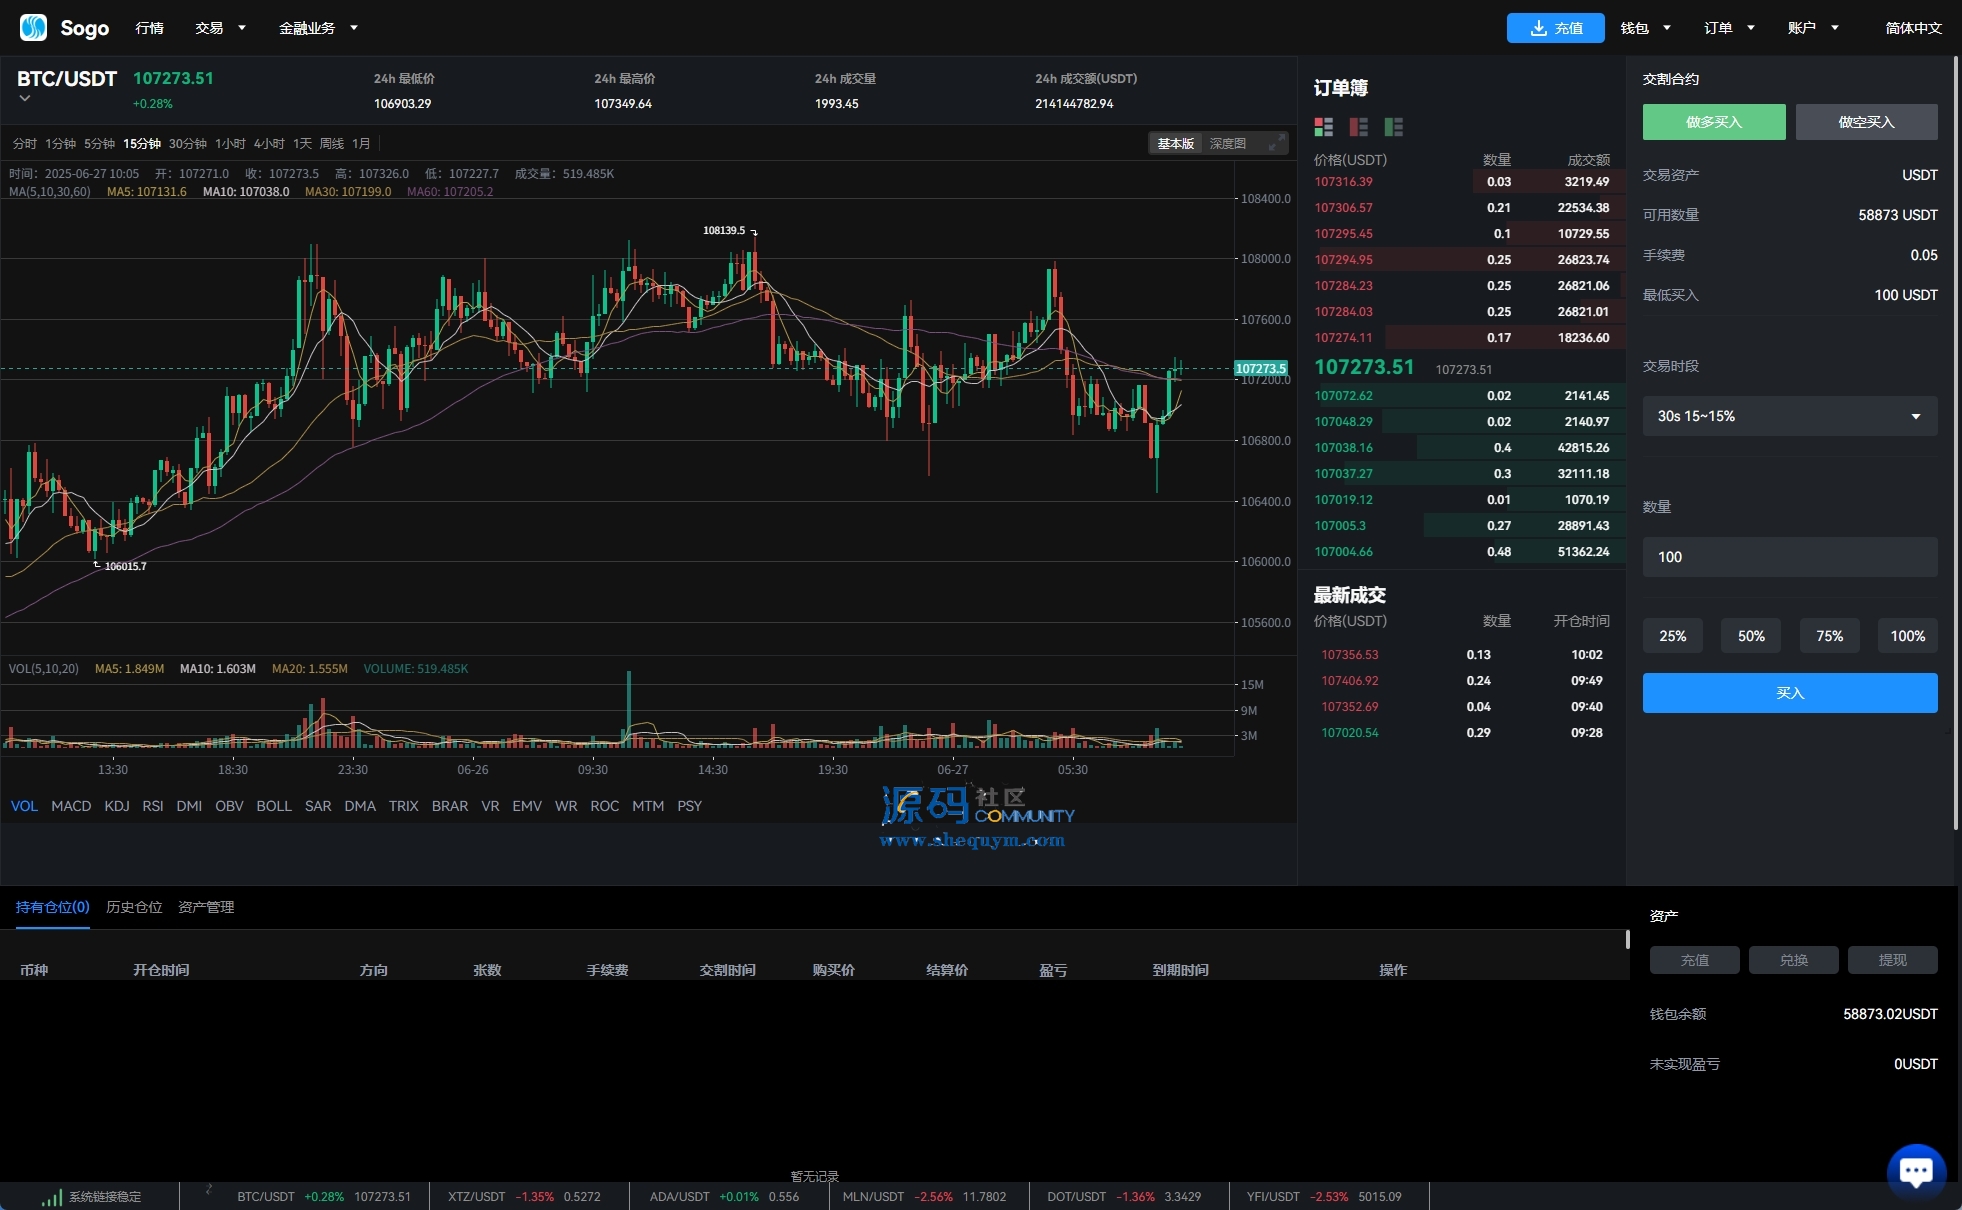Expand chart to fullscreen
Screen dimensions: 1962x1210
click(x=1276, y=144)
